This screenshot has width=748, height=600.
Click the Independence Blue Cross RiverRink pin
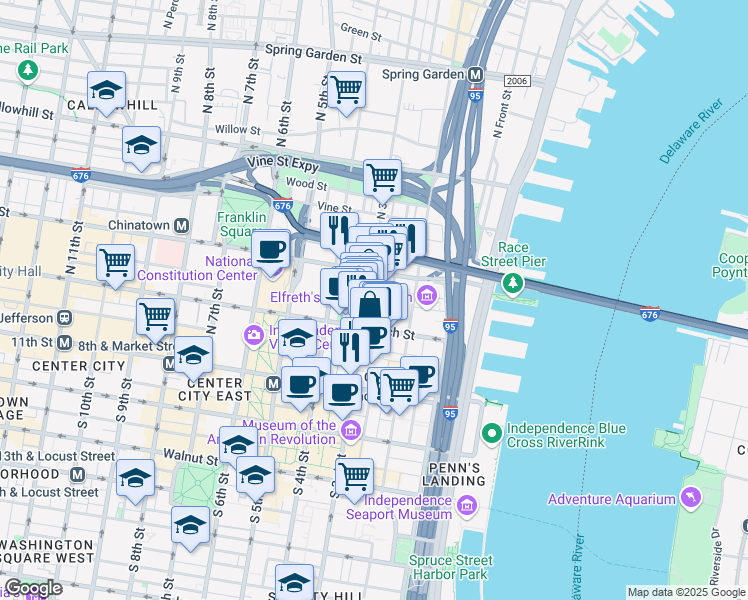click(492, 434)
